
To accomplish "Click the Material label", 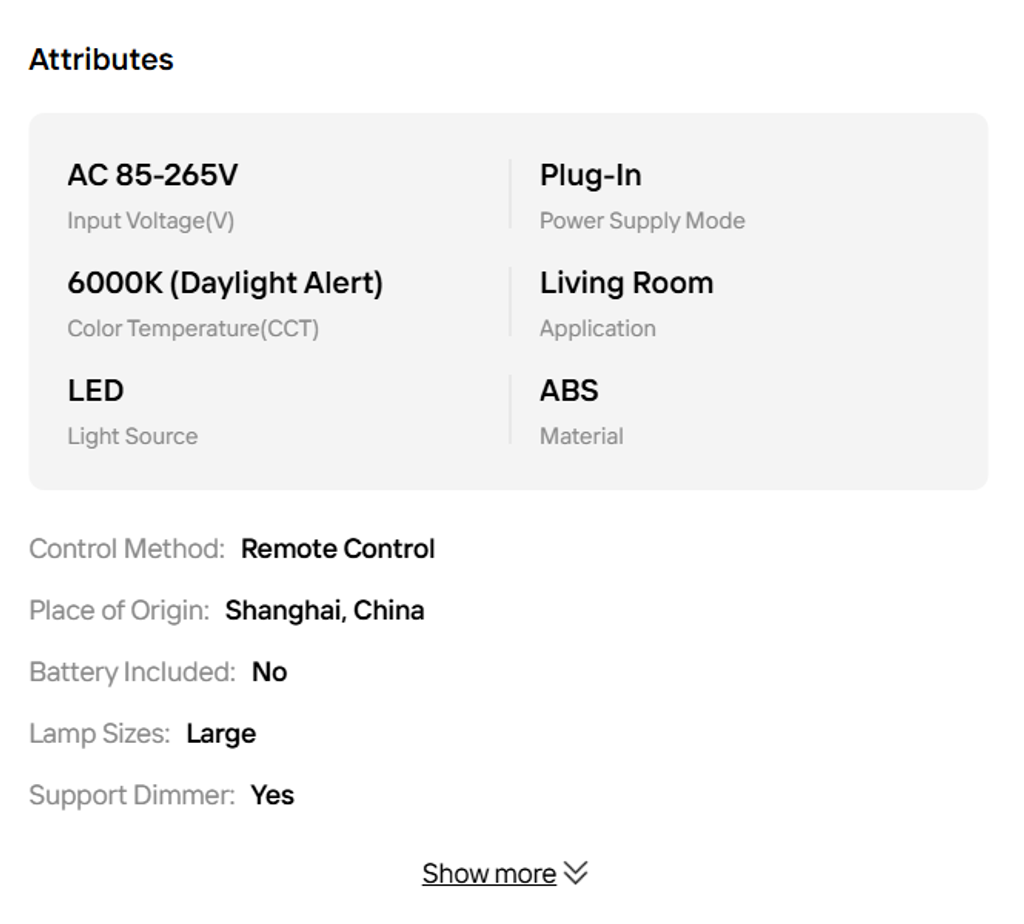I will 581,436.
